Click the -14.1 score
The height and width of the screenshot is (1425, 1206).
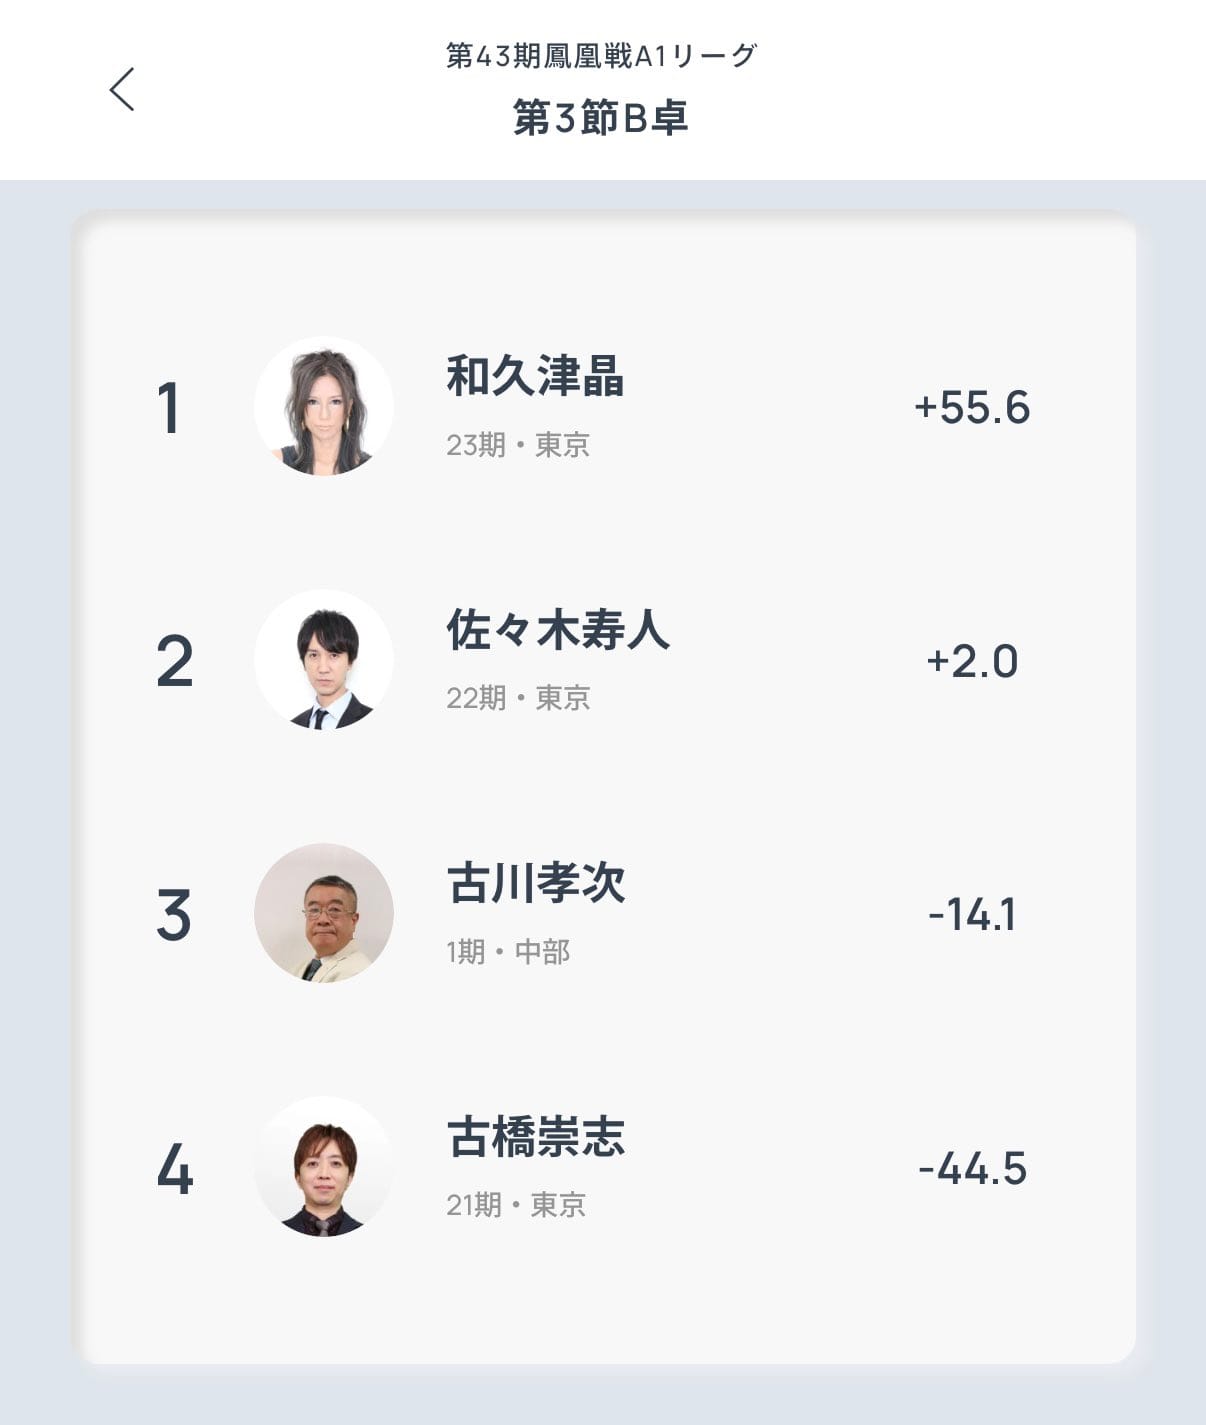pyautogui.click(x=972, y=914)
